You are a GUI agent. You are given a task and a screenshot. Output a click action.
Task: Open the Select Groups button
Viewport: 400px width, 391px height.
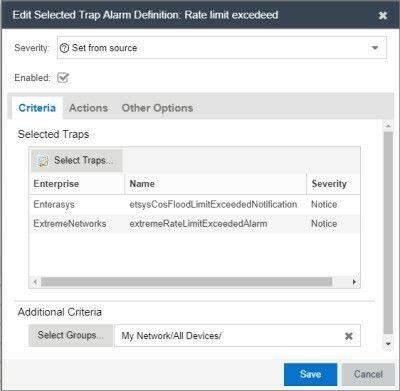(x=71, y=335)
